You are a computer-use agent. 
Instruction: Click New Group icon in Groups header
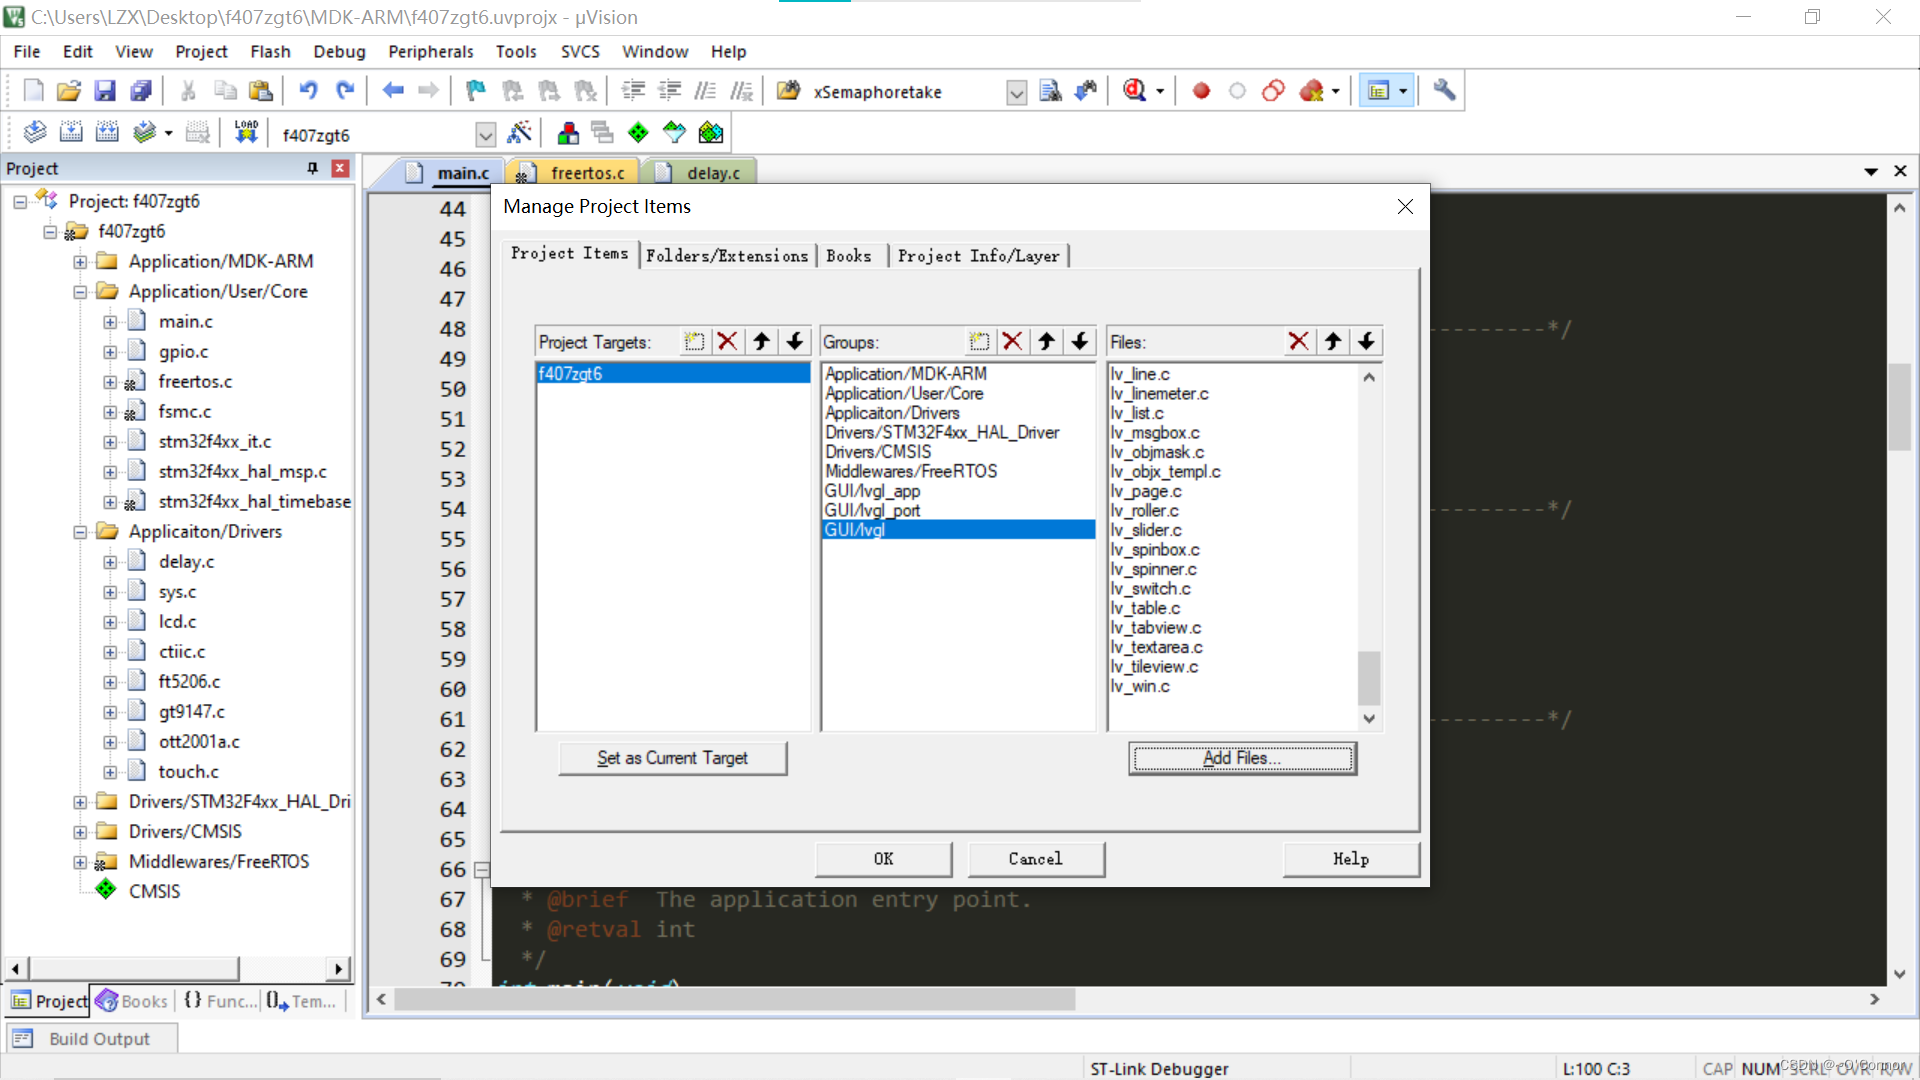coord(979,342)
